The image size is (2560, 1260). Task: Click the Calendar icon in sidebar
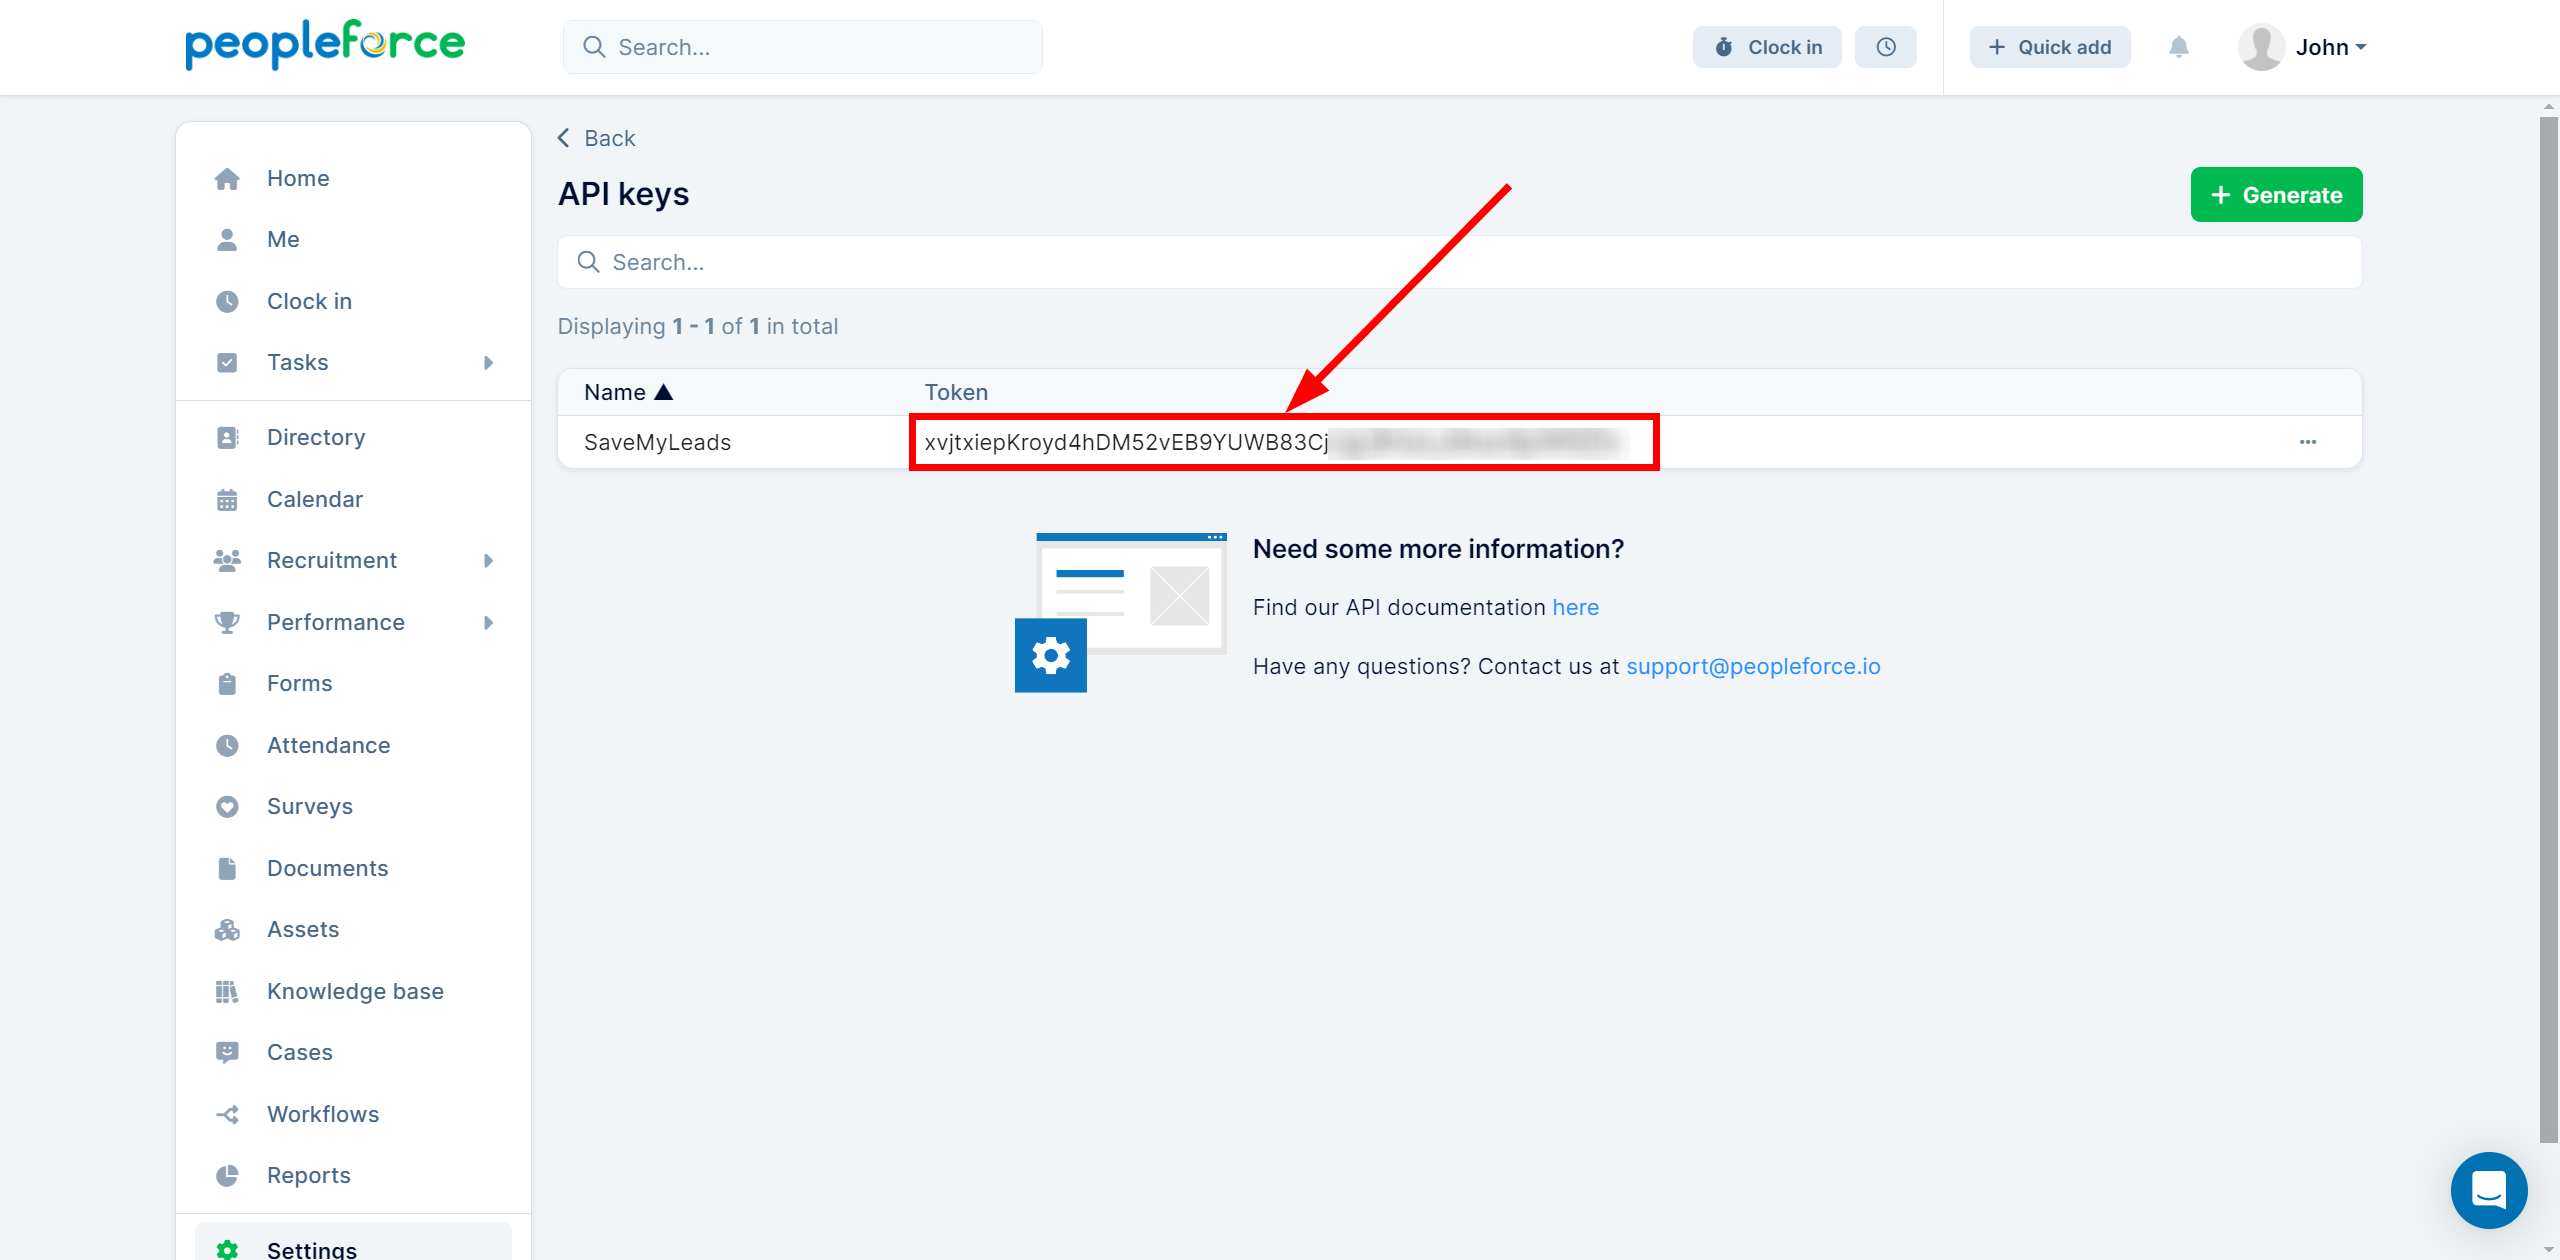click(x=229, y=498)
